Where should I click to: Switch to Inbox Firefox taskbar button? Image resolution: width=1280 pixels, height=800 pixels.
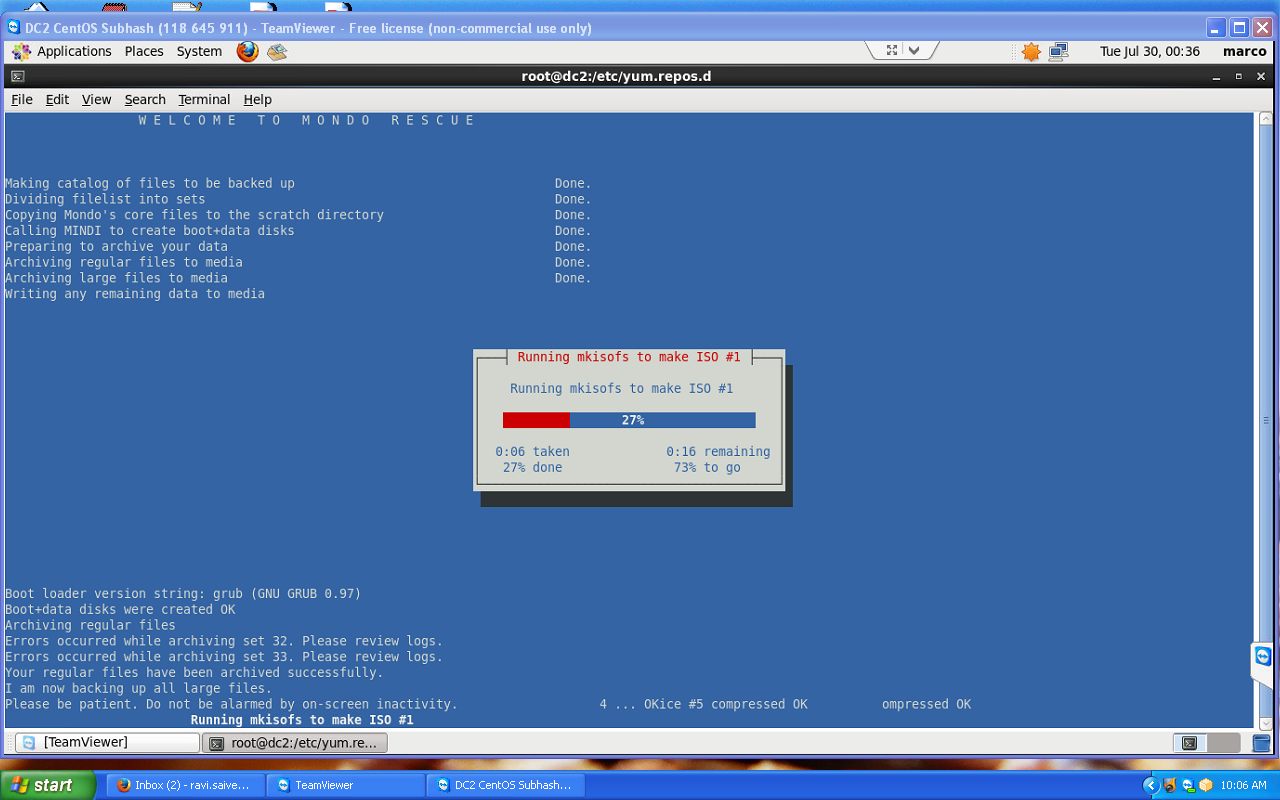tap(183, 785)
